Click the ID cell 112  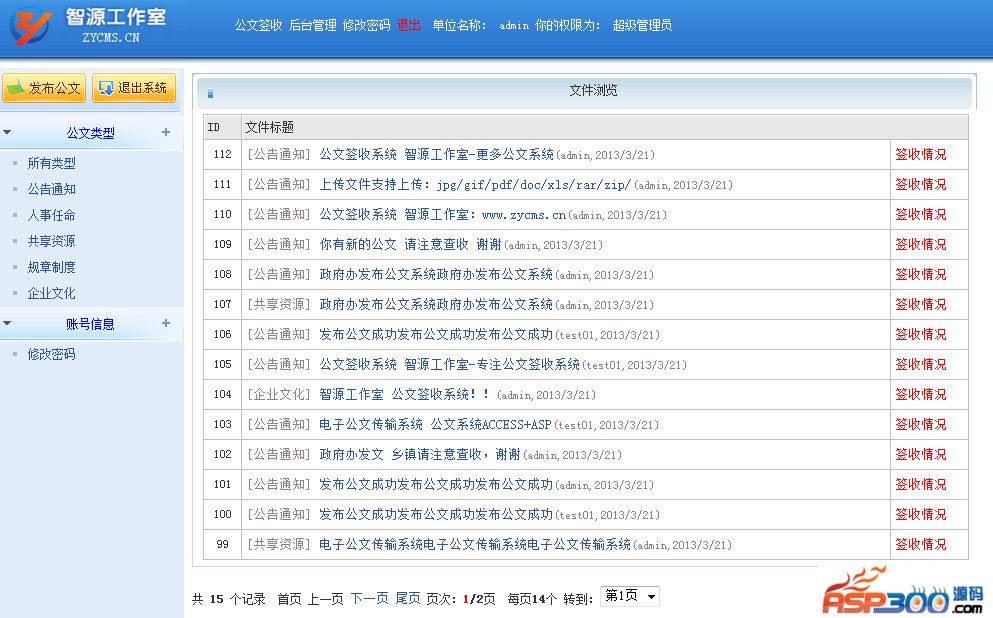coord(222,154)
